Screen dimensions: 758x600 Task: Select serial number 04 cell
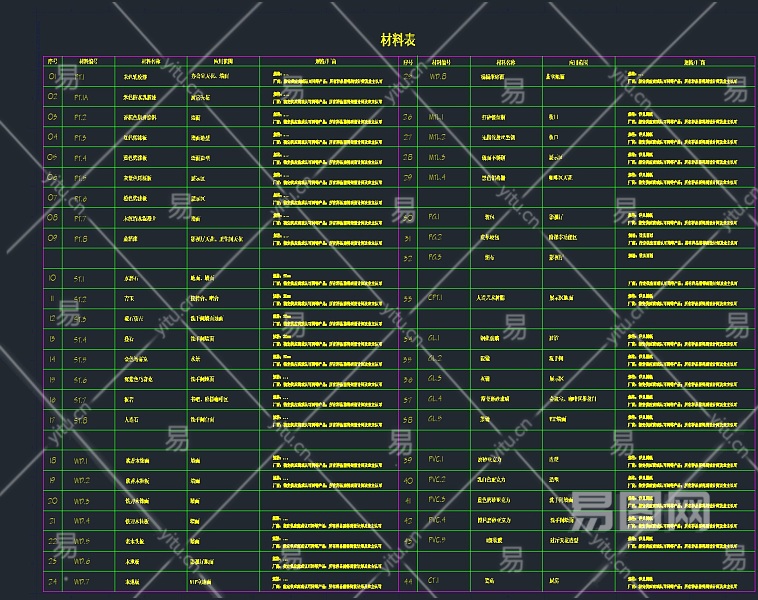[53, 137]
